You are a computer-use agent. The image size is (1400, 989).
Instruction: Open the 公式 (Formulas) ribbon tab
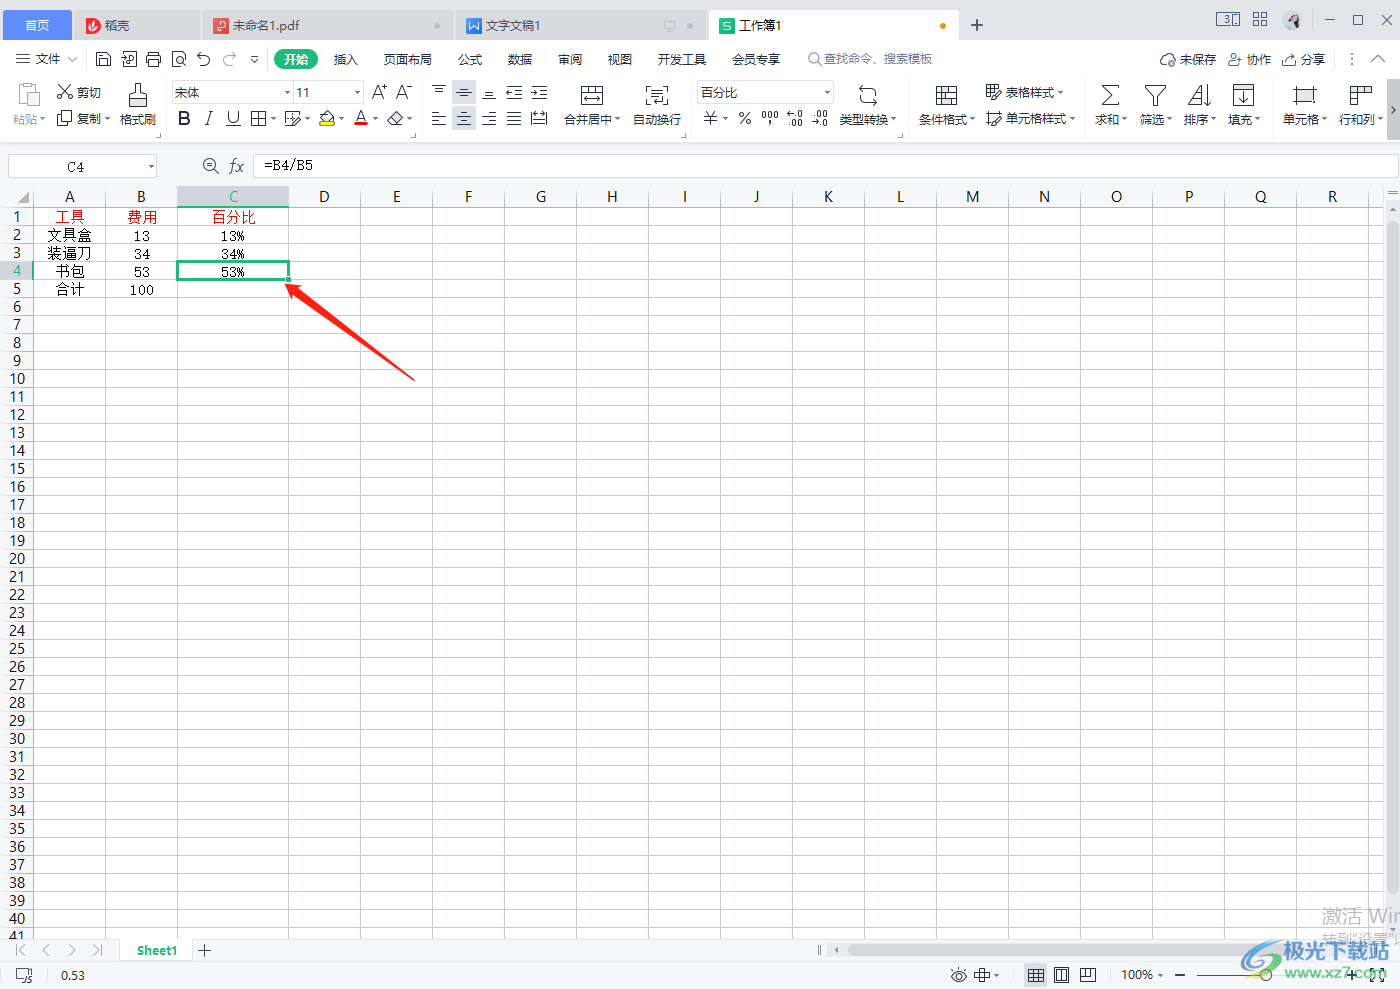470,60
